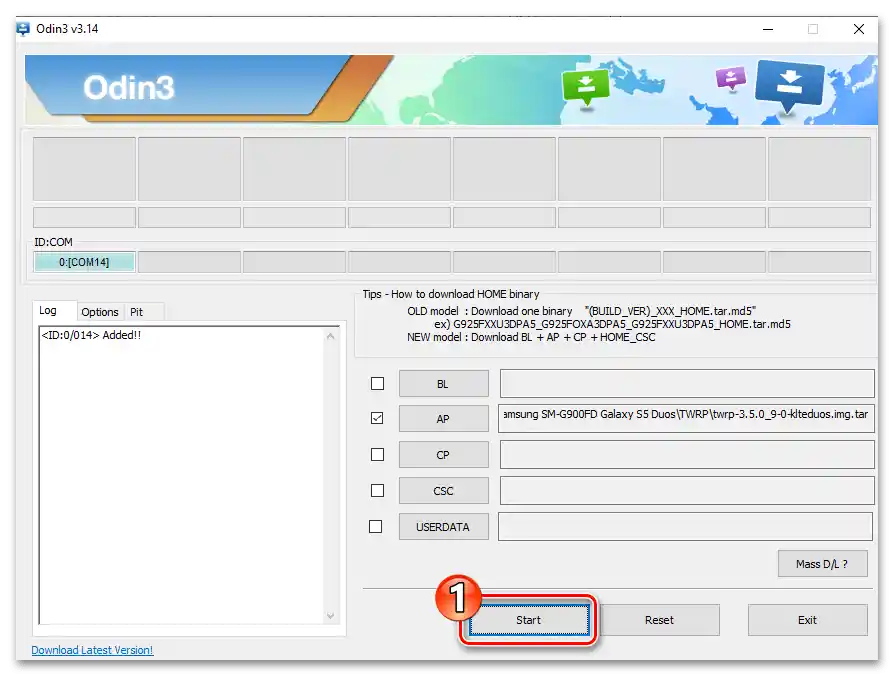Image resolution: width=894 pixels, height=676 pixels.
Task: Open Download Latest Version link
Action: click(92, 650)
